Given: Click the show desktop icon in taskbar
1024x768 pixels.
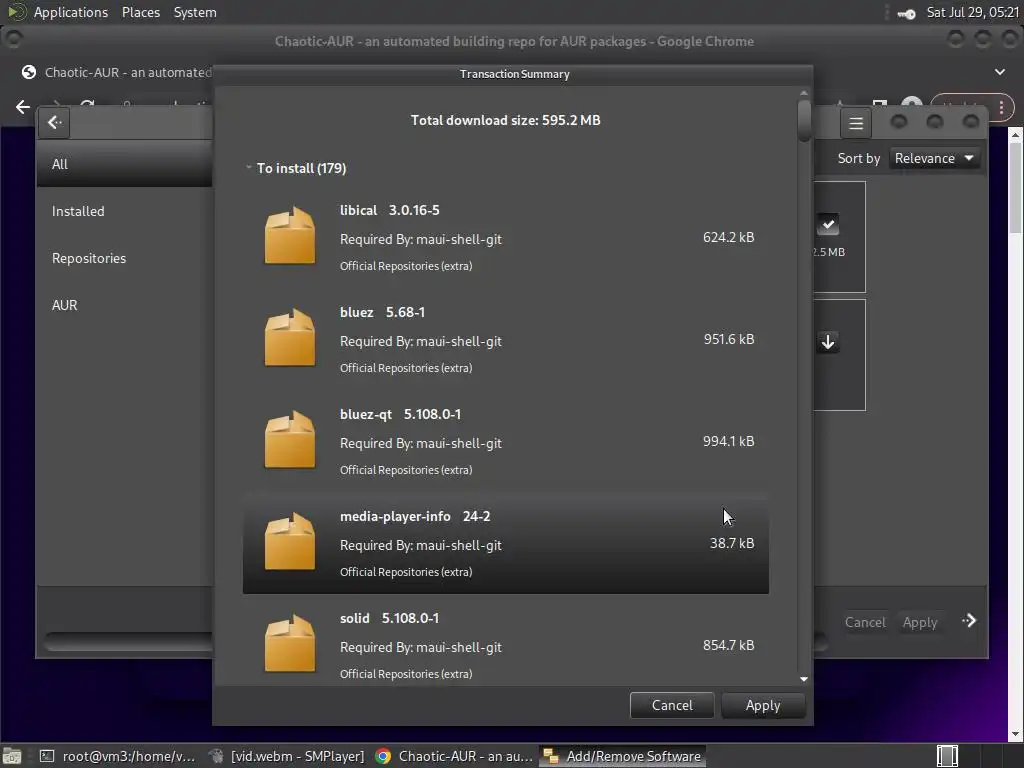Looking at the screenshot, I should pos(12,756).
